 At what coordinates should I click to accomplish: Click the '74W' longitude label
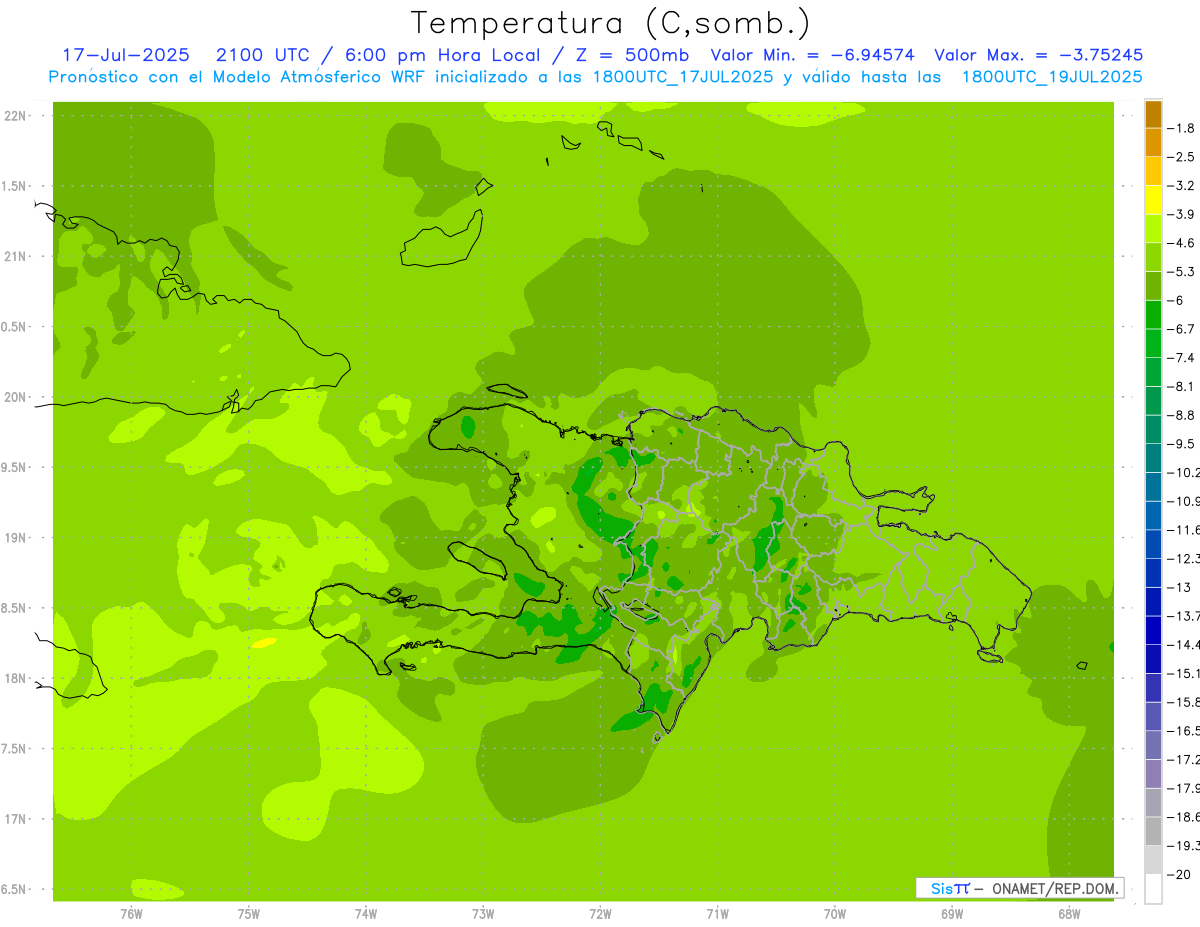coord(366,913)
